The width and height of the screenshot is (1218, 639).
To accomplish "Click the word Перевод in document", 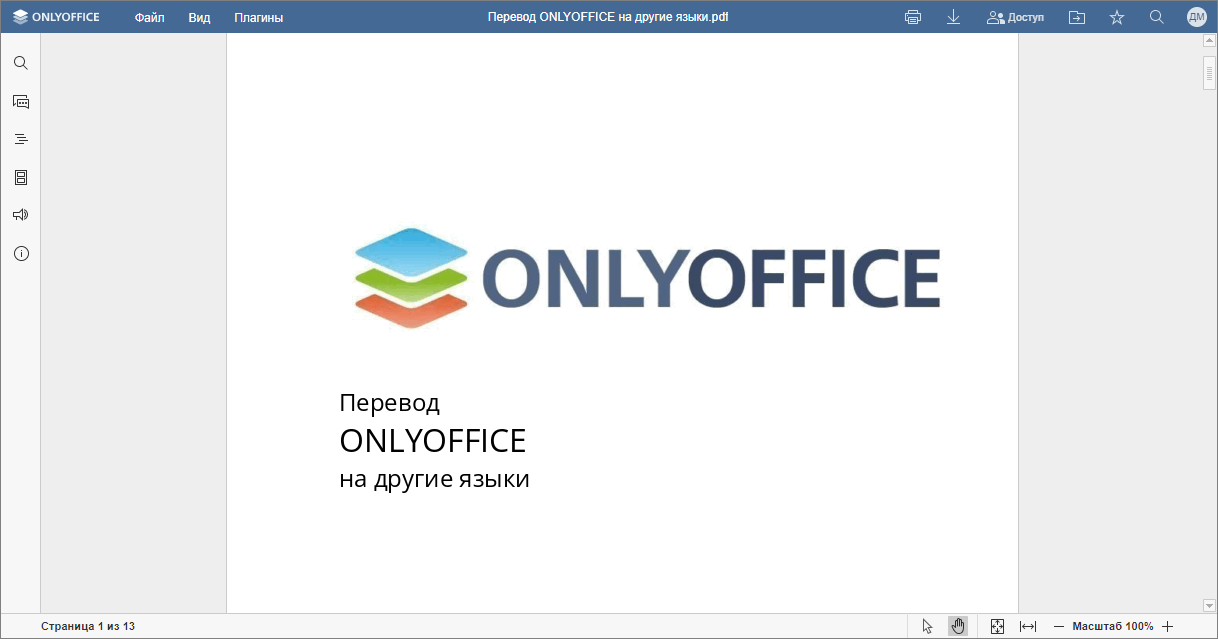I will [x=389, y=403].
